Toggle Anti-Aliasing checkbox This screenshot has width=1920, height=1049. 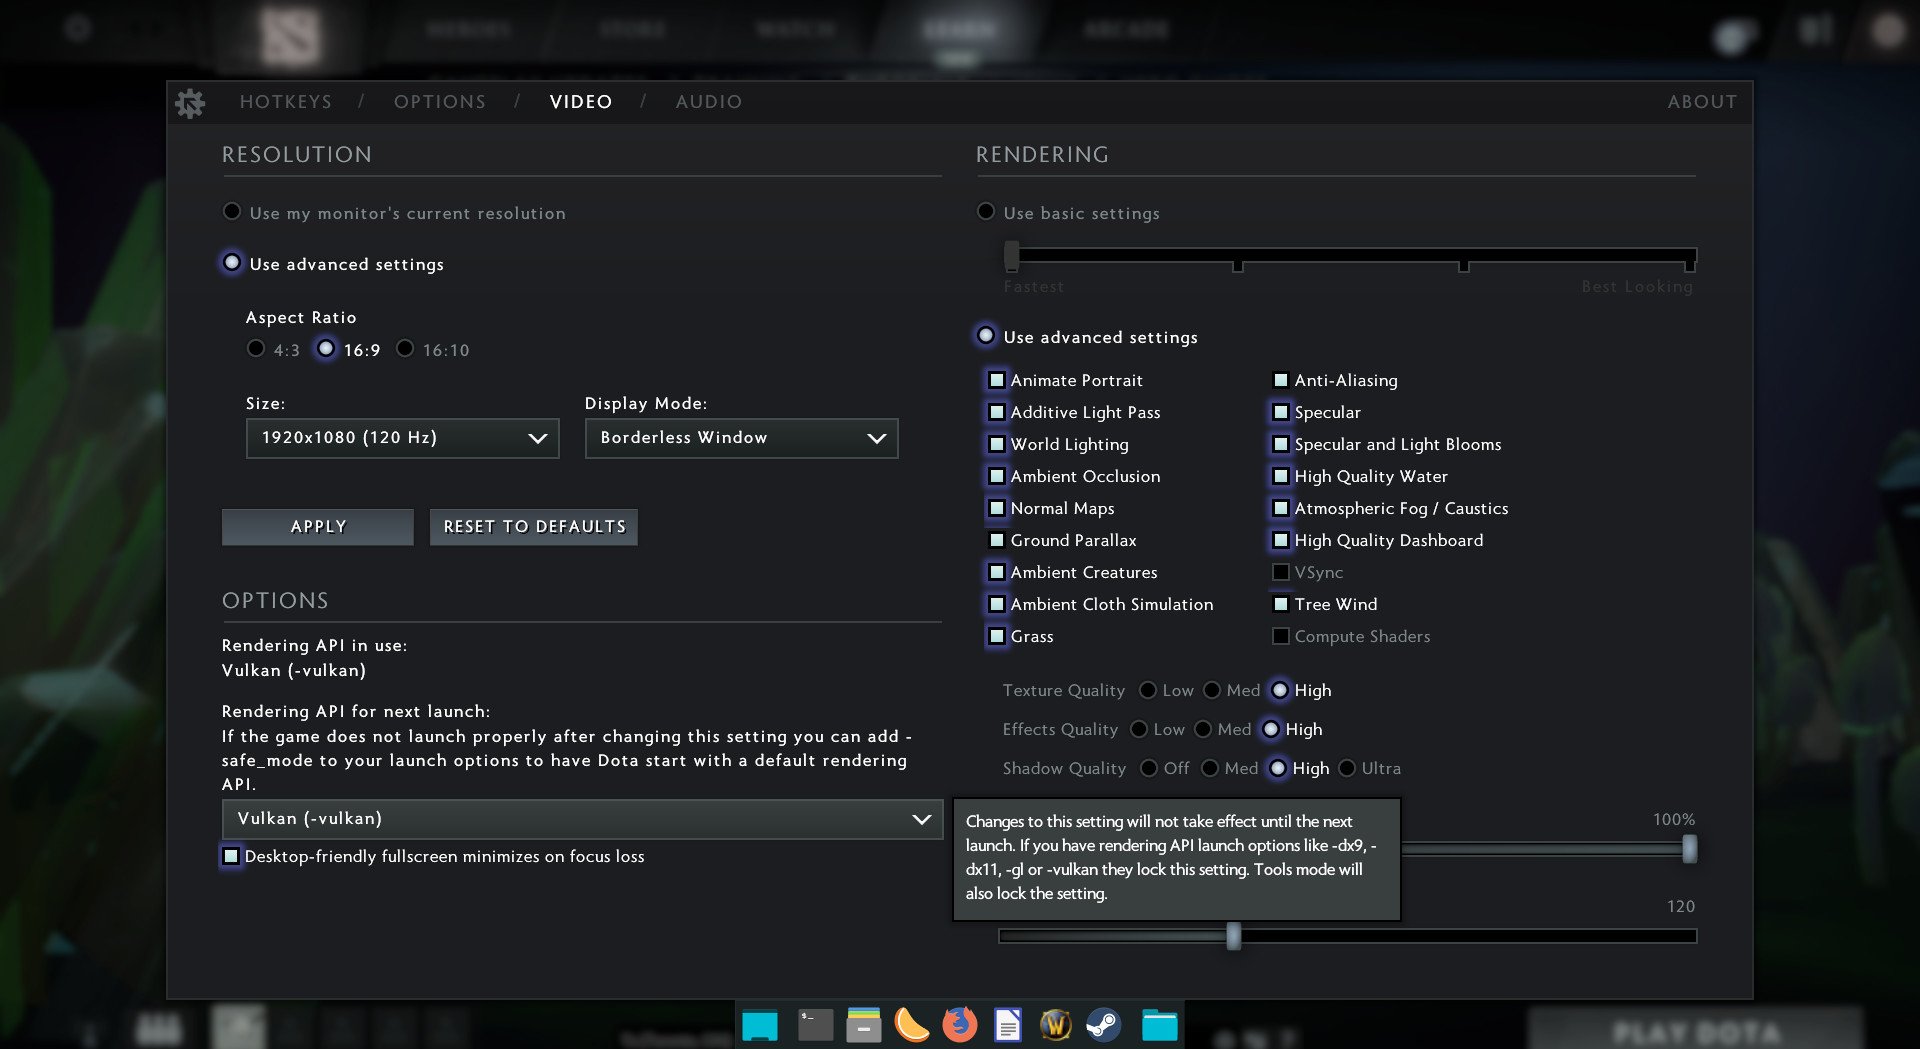coord(1281,380)
